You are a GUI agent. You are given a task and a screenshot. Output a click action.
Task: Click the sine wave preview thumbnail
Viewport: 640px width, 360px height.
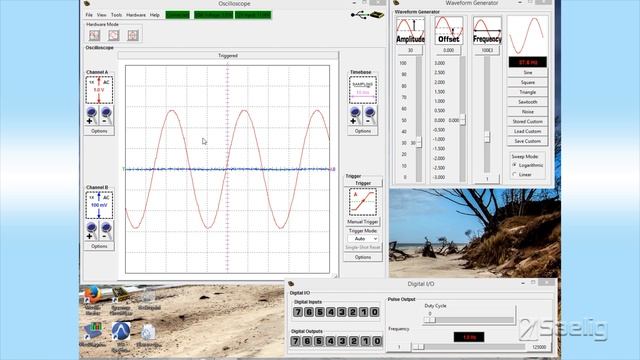[x=527, y=36]
